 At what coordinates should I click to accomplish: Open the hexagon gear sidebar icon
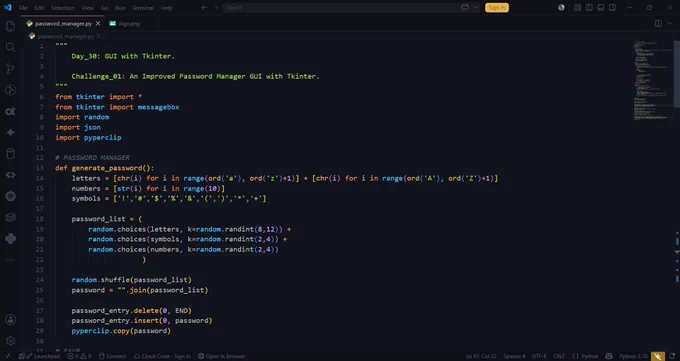click(x=10, y=196)
